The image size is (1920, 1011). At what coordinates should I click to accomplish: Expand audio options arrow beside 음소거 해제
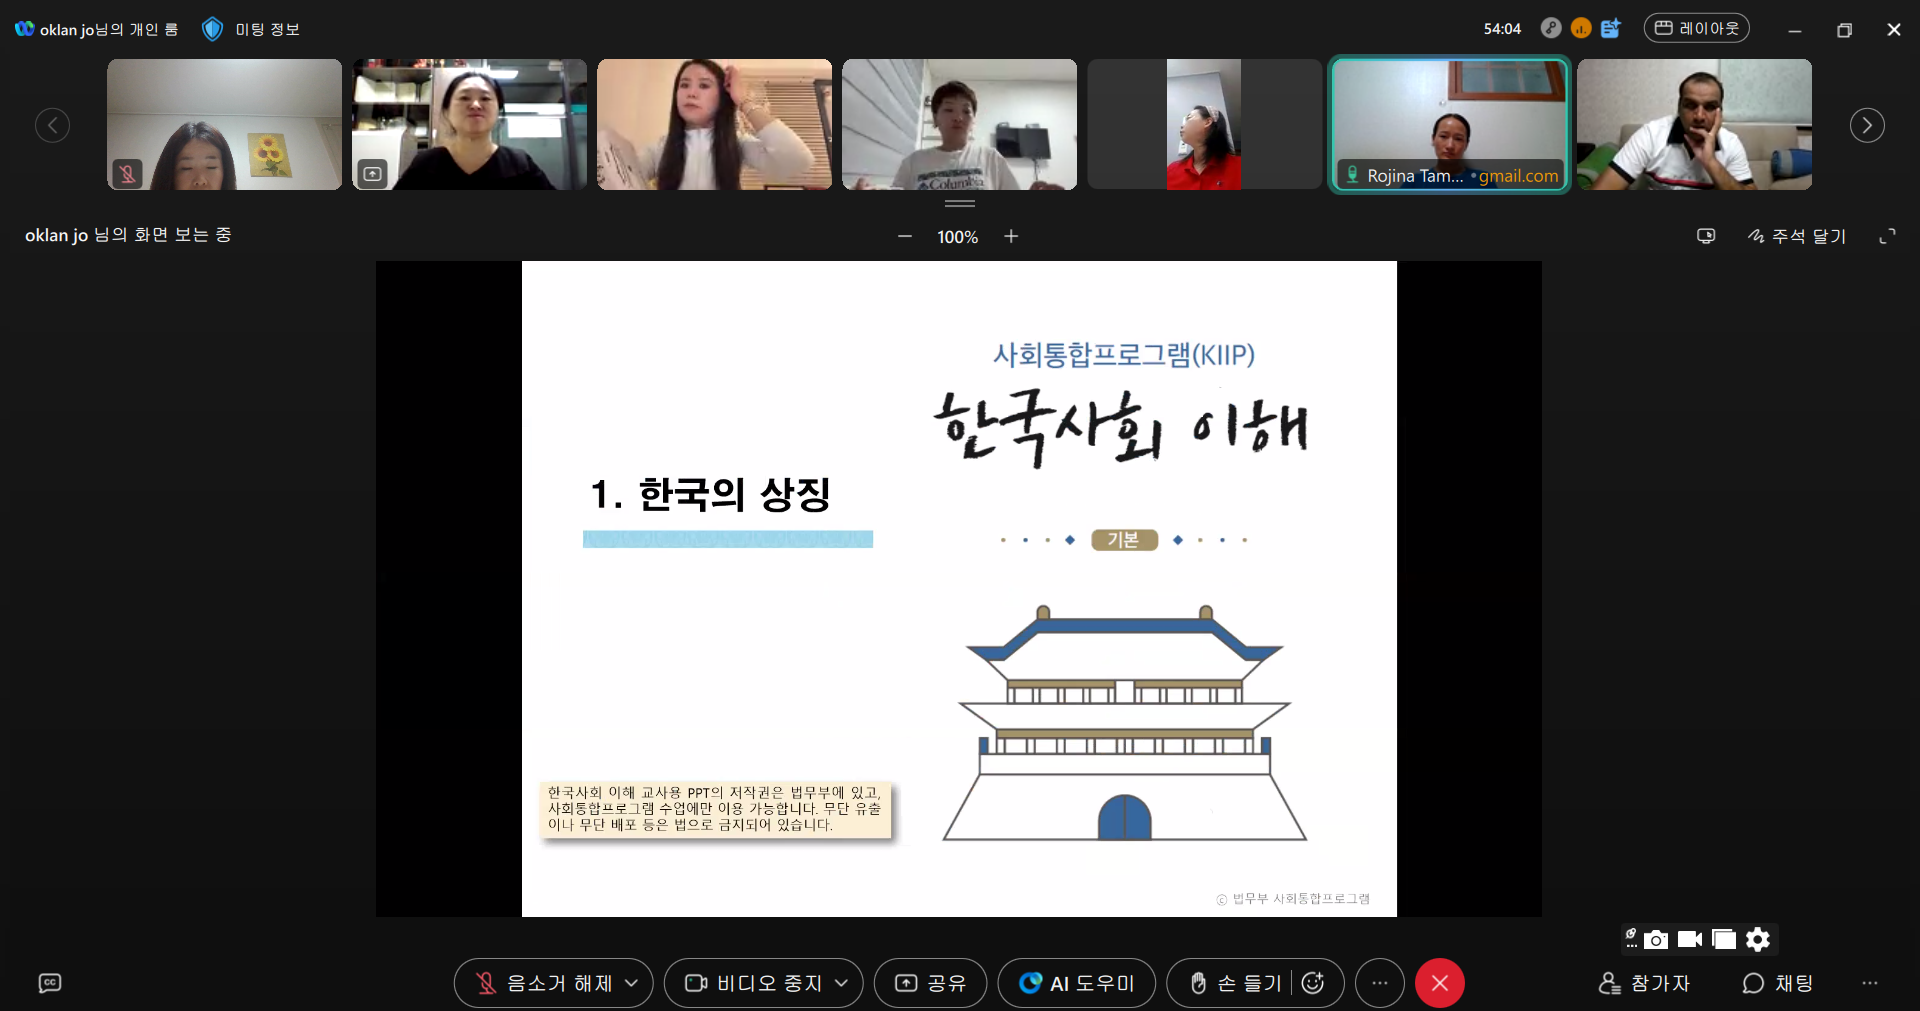point(632,983)
